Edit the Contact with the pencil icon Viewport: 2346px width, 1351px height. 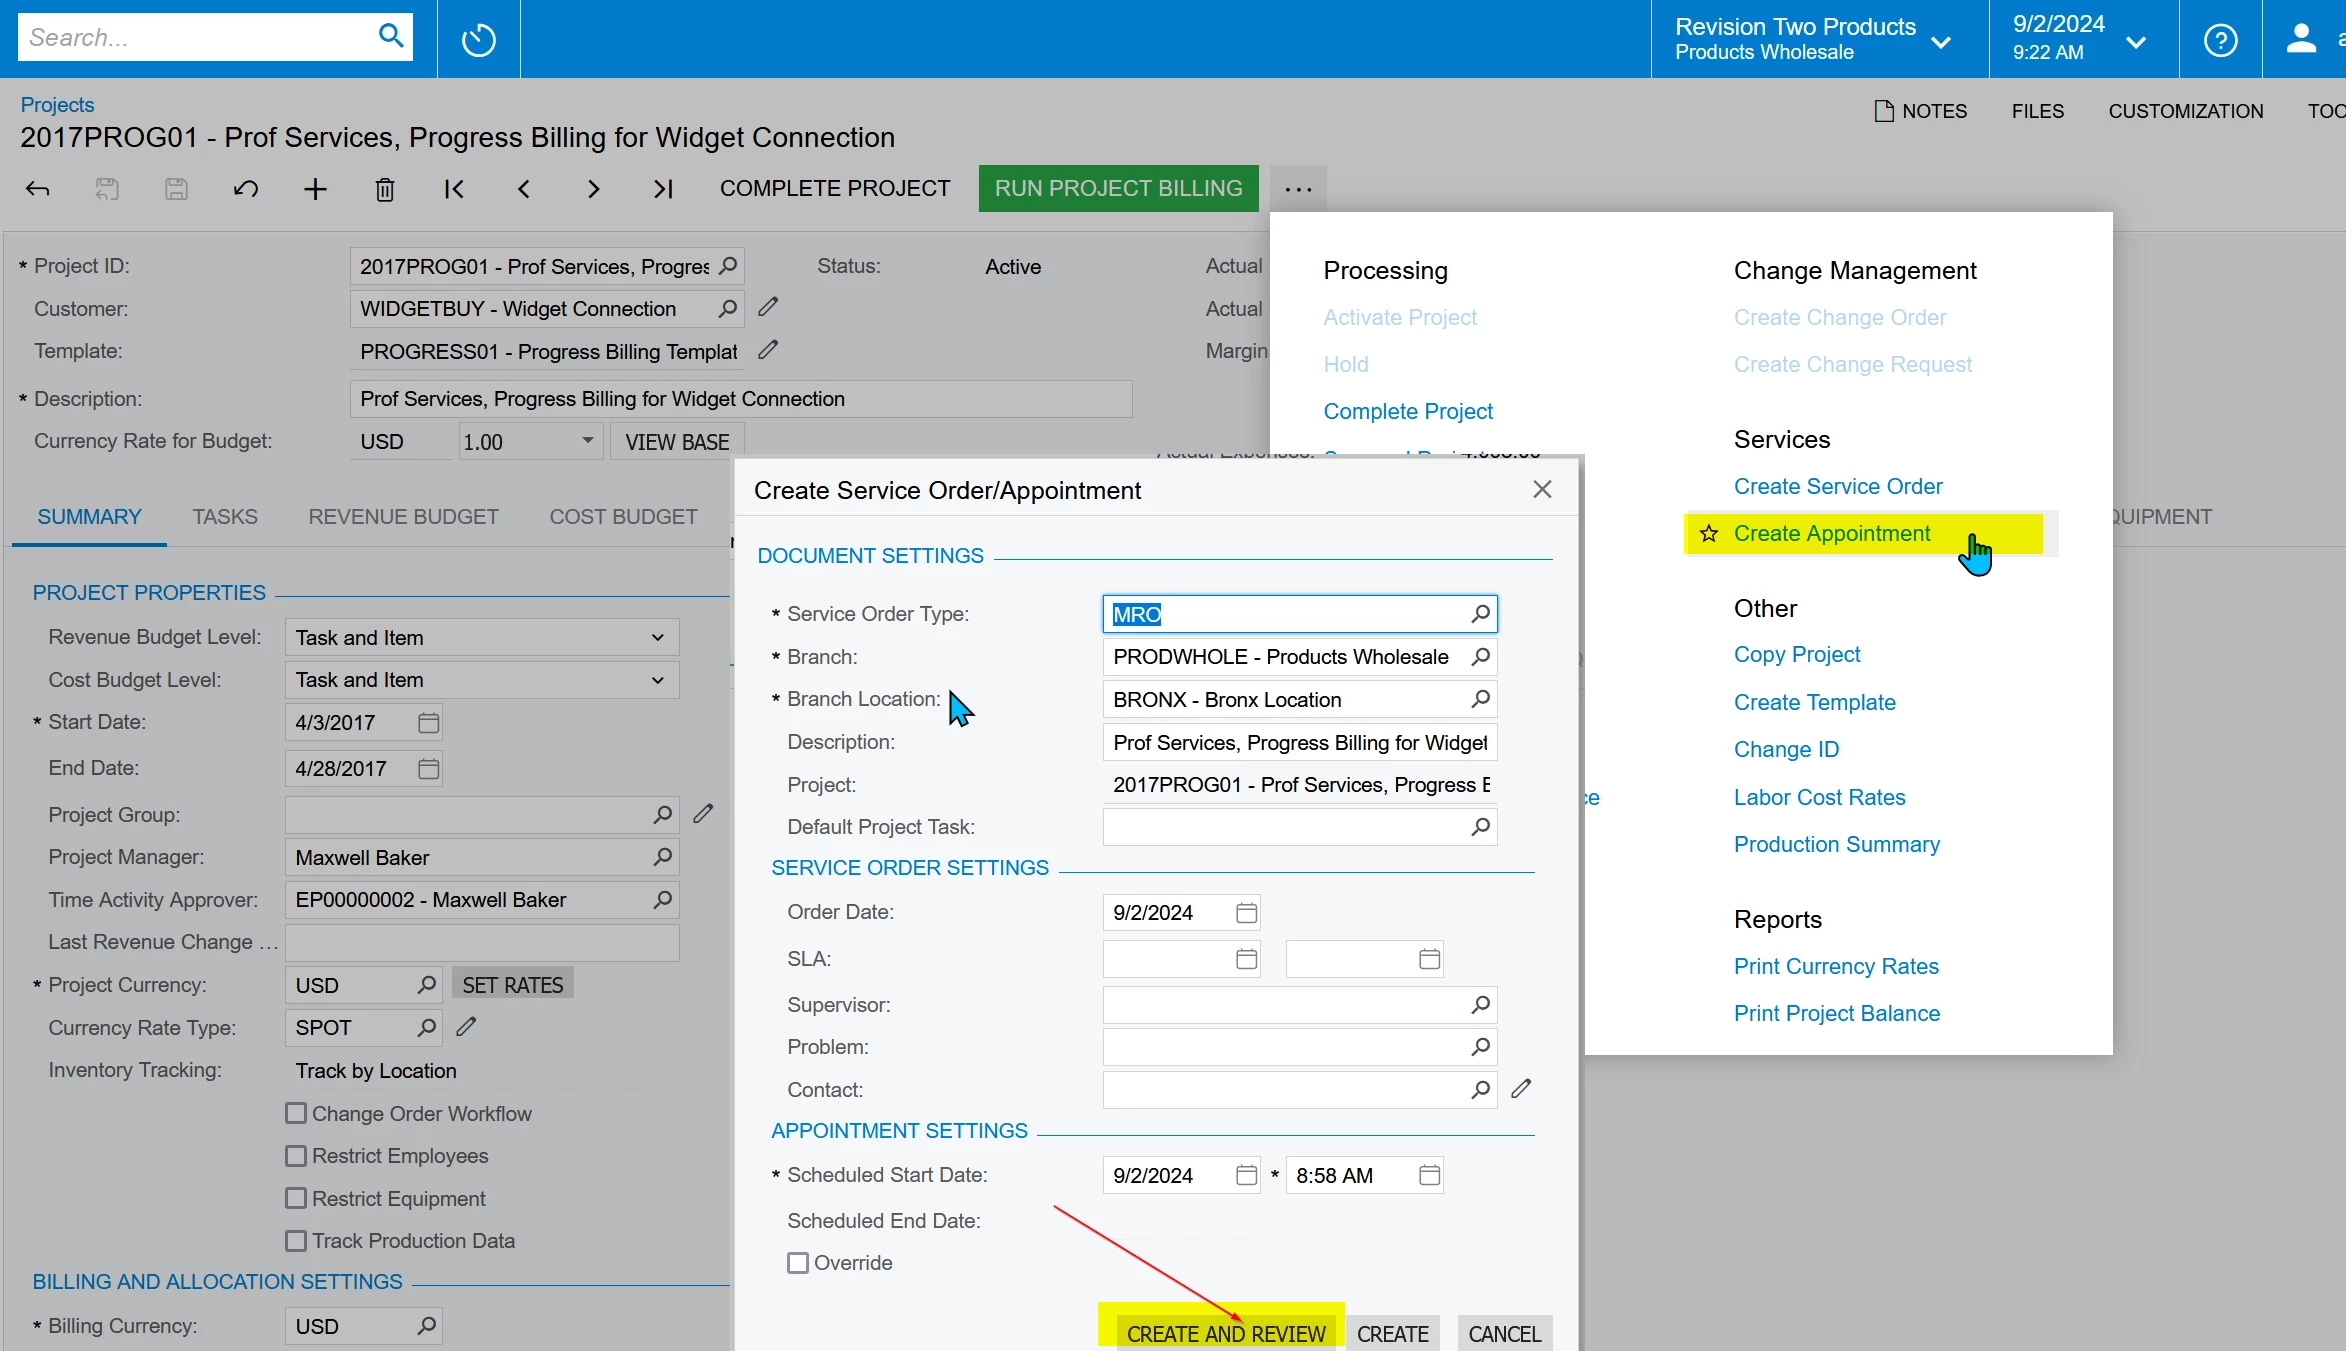coord(1521,1089)
